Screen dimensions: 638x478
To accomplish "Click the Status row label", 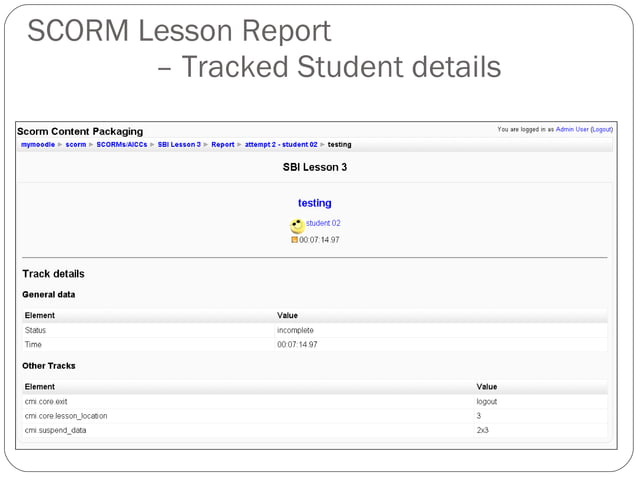I will click(35, 330).
